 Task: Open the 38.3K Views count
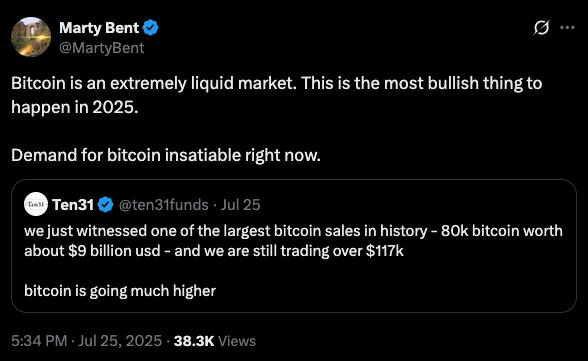[x=214, y=341]
